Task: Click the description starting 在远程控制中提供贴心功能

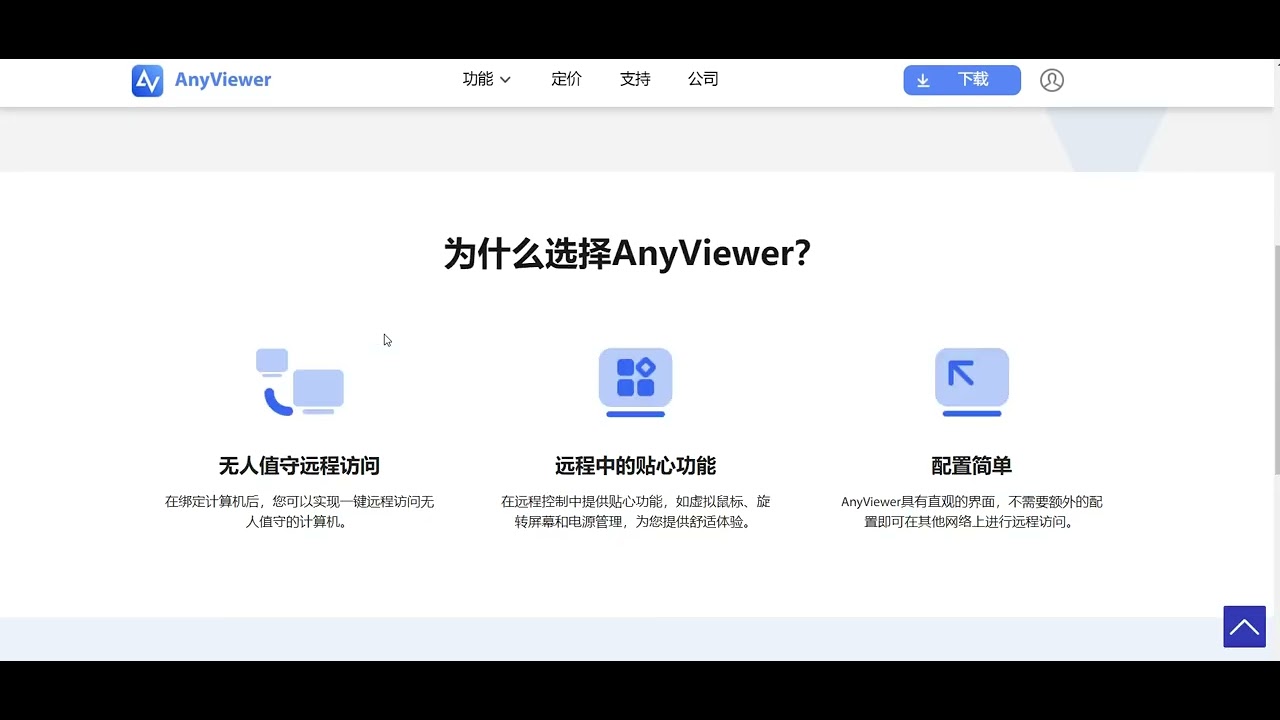Action: (636, 511)
